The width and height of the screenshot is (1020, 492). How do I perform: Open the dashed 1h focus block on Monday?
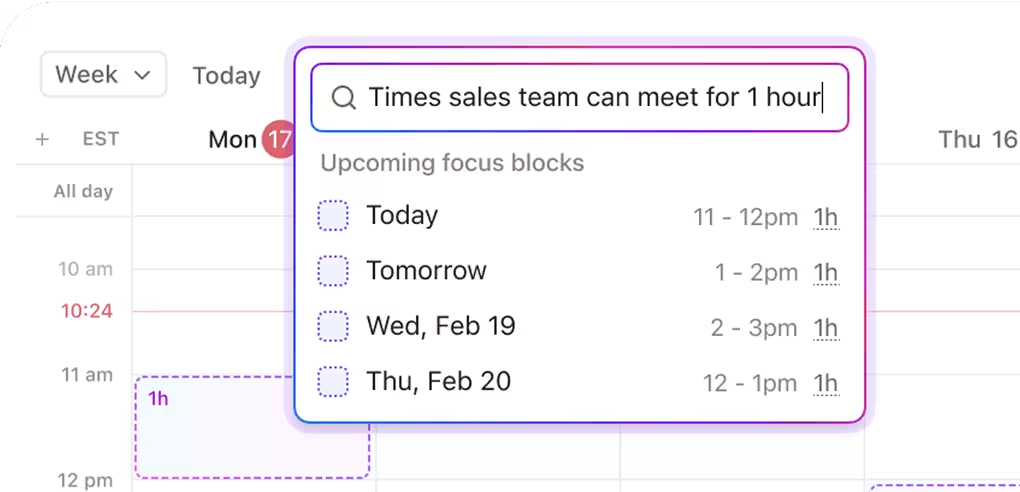[x=252, y=428]
